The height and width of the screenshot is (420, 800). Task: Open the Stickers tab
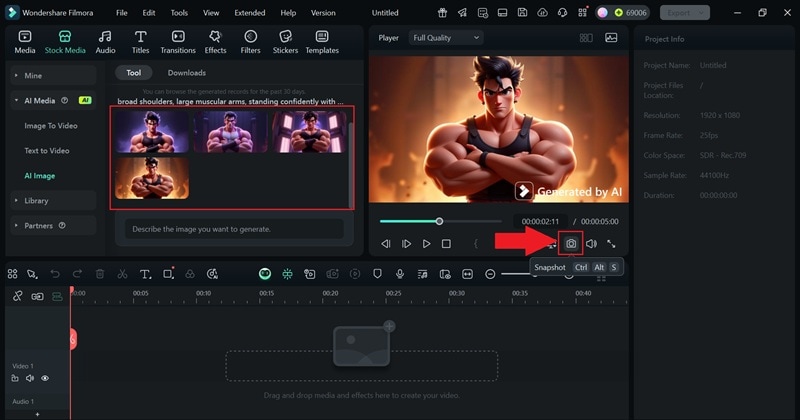point(285,42)
